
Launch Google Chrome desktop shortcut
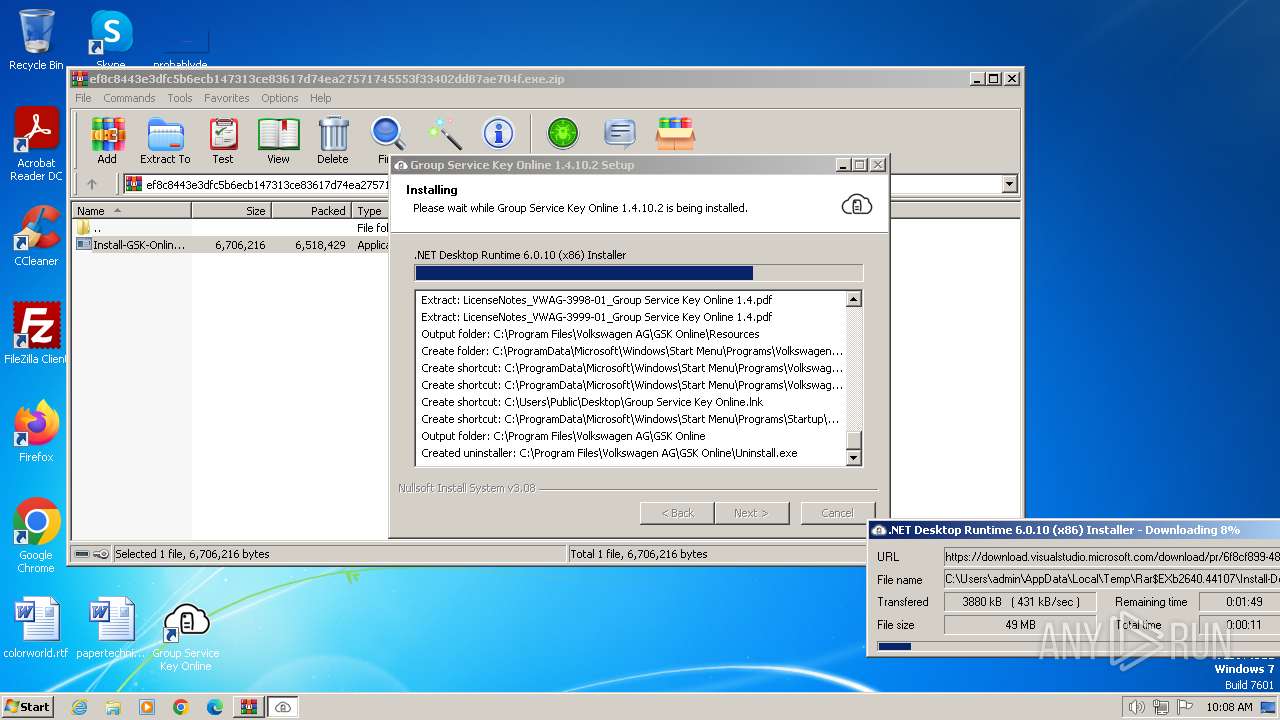tap(36, 536)
